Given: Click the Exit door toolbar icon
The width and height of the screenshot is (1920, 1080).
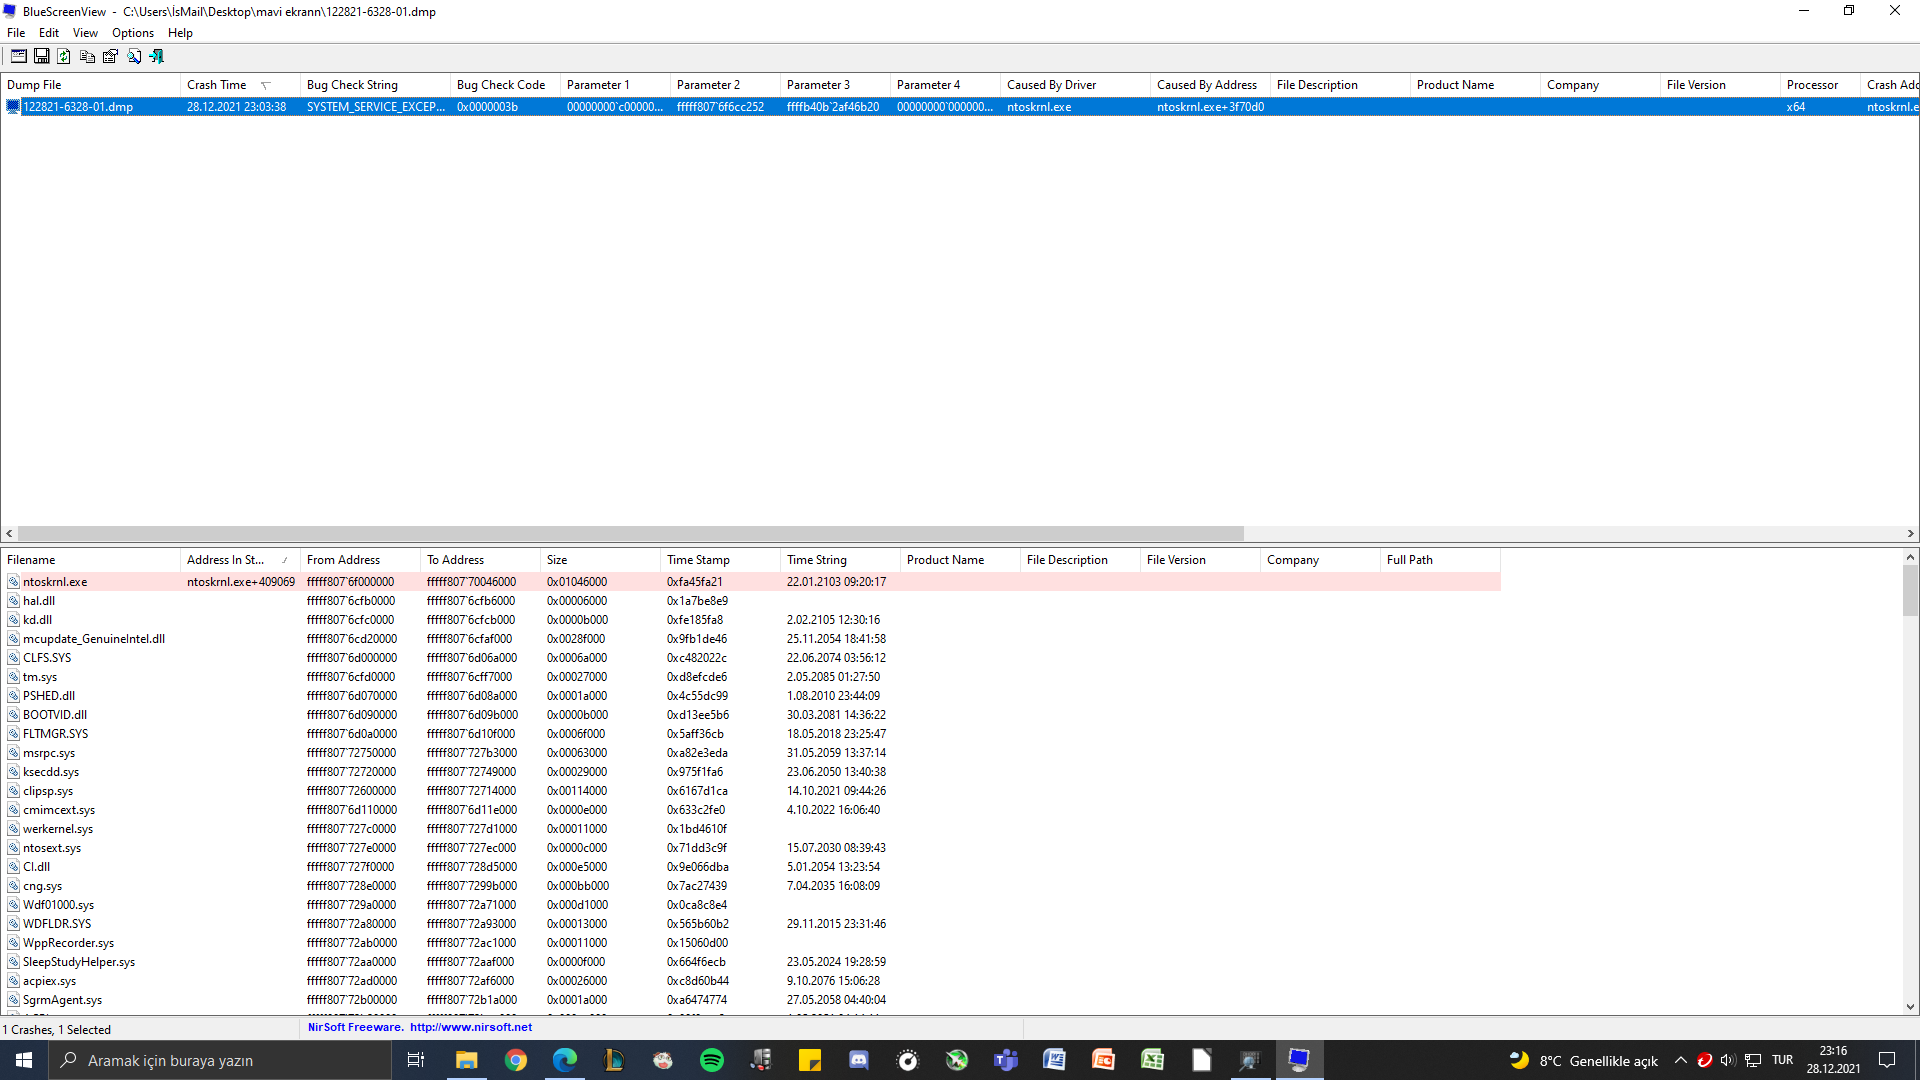Looking at the screenshot, I should click(157, 57).
